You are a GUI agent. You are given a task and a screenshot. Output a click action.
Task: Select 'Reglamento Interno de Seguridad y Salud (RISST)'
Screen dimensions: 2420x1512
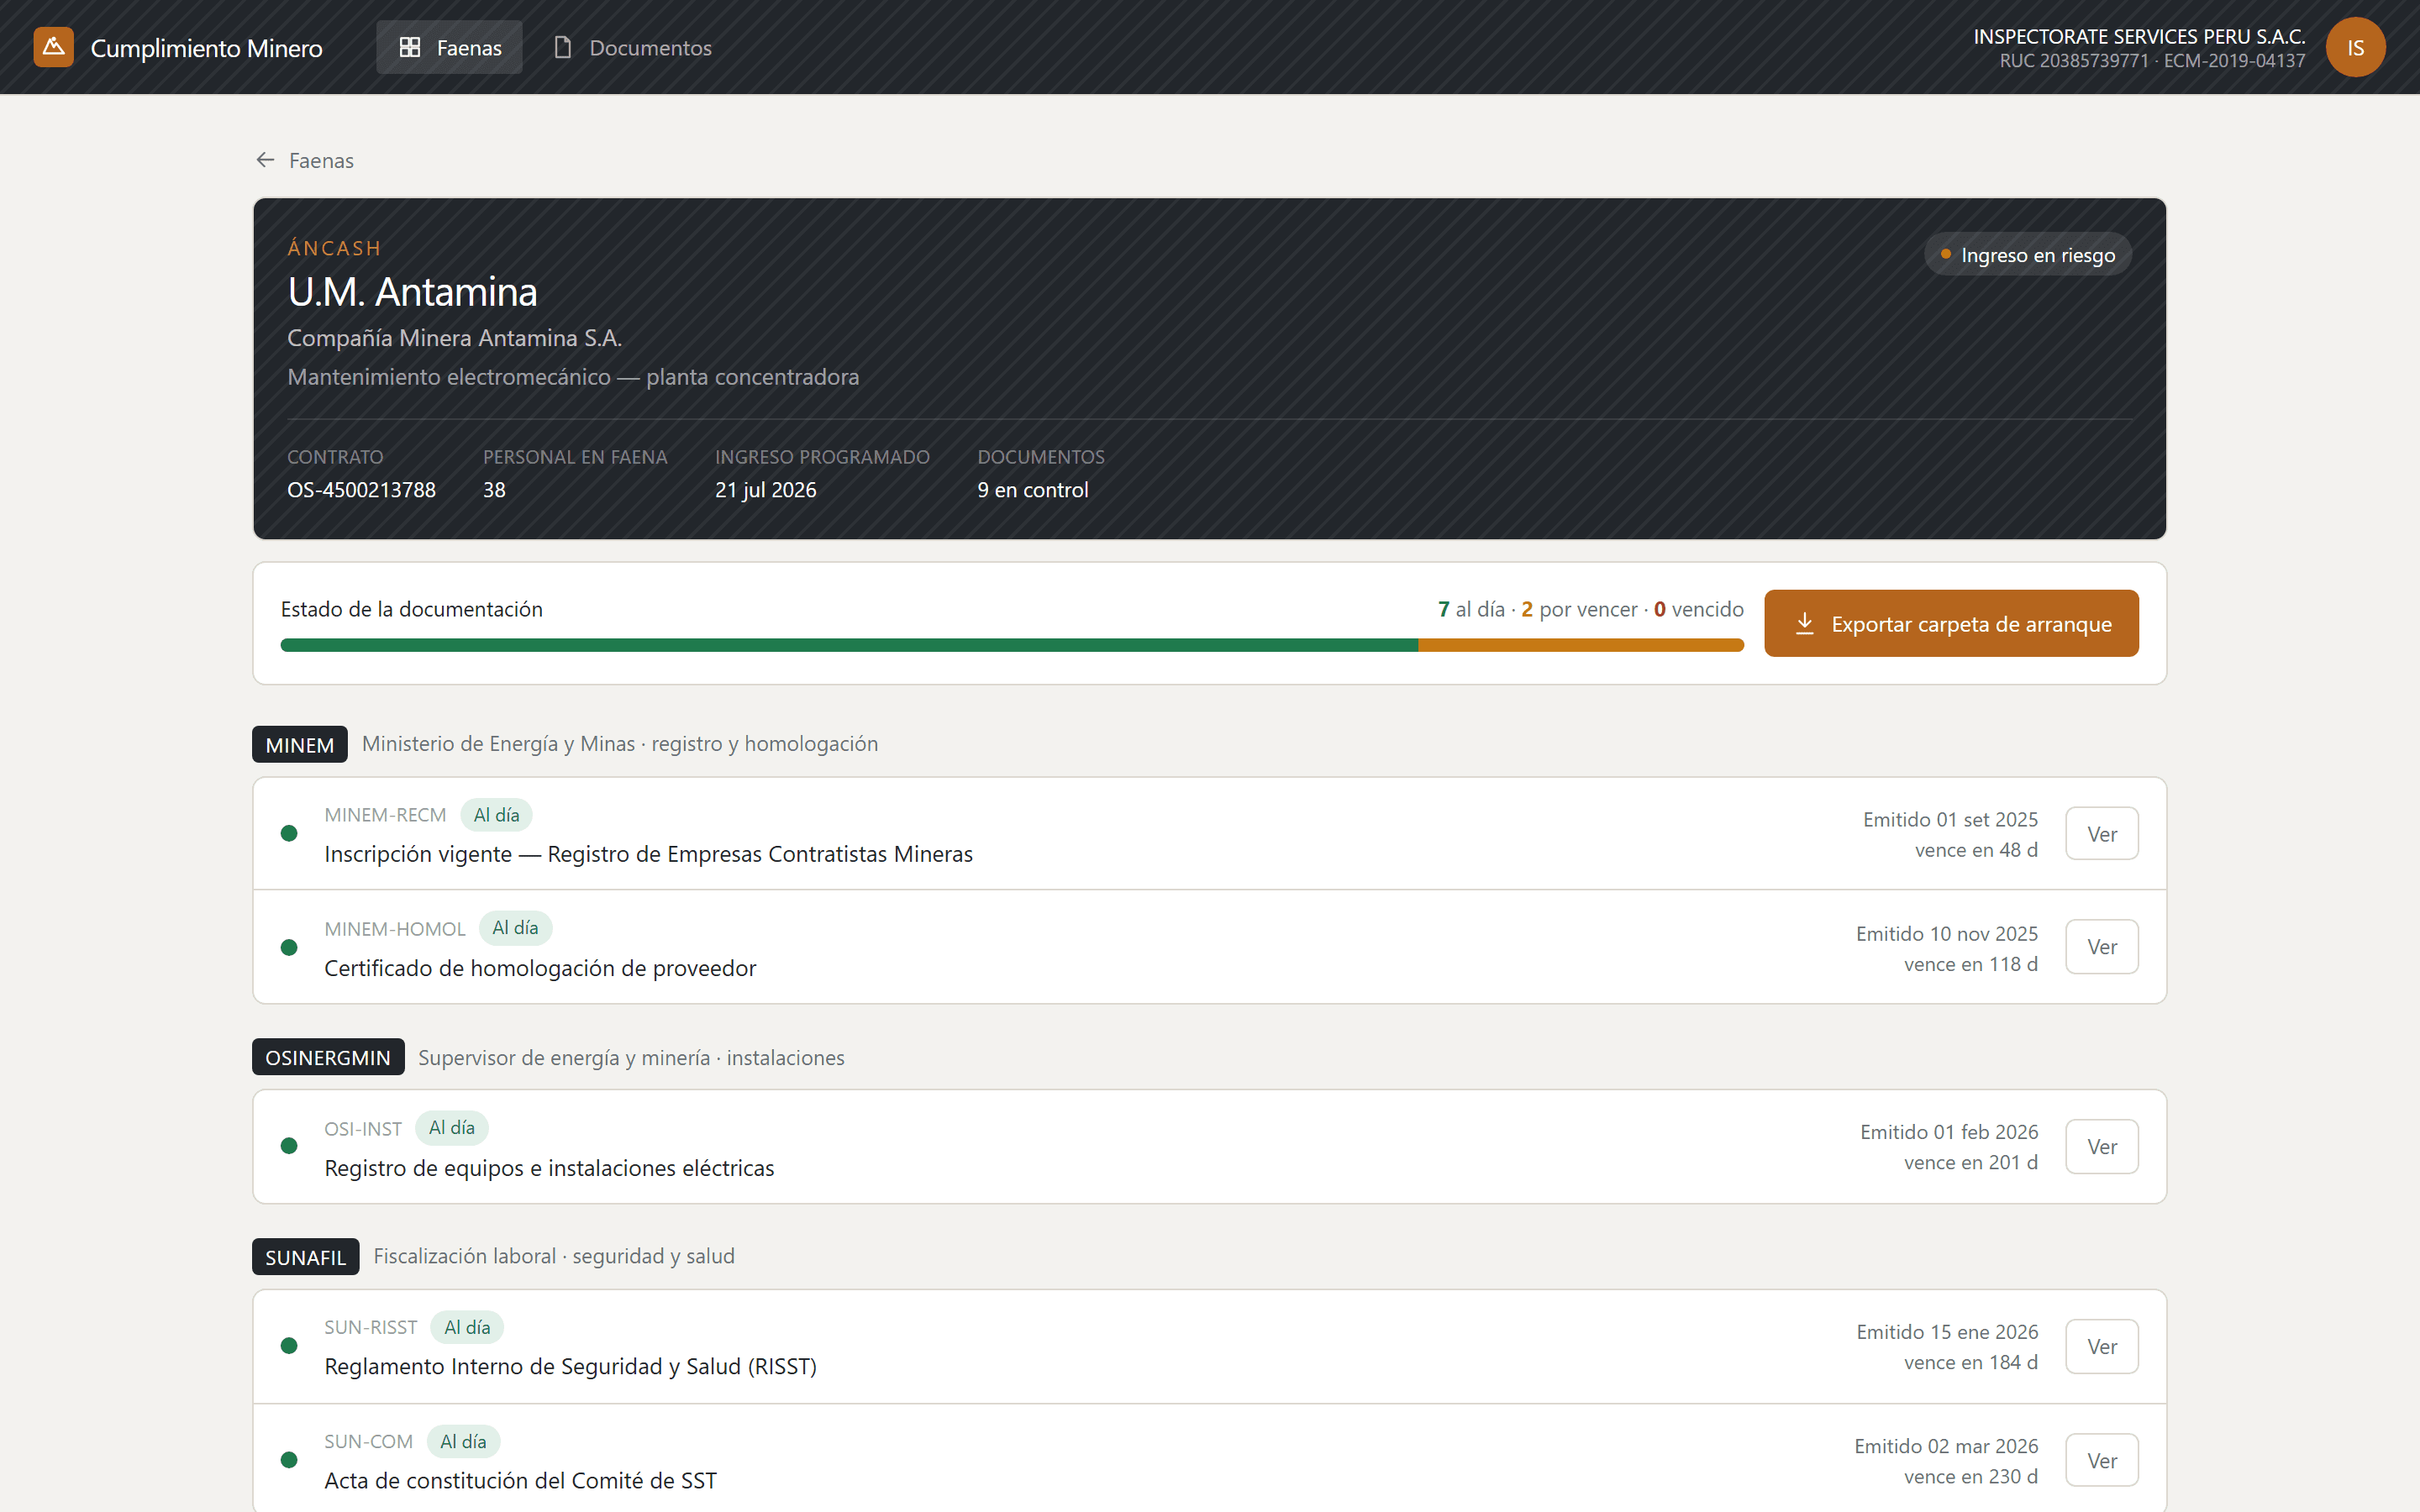(570, 1366)
